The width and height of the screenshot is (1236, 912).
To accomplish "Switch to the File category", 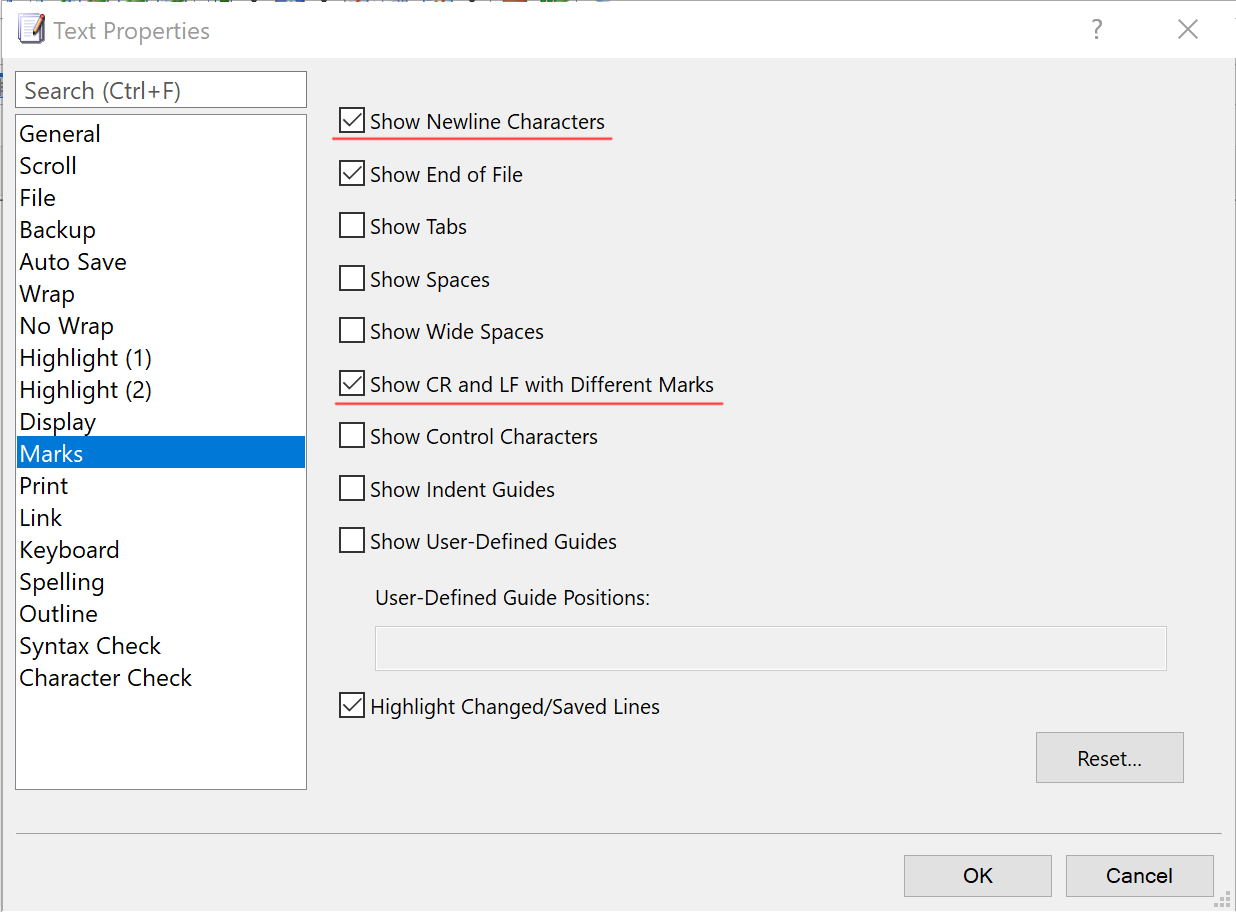I will click(x=161, y=198).
